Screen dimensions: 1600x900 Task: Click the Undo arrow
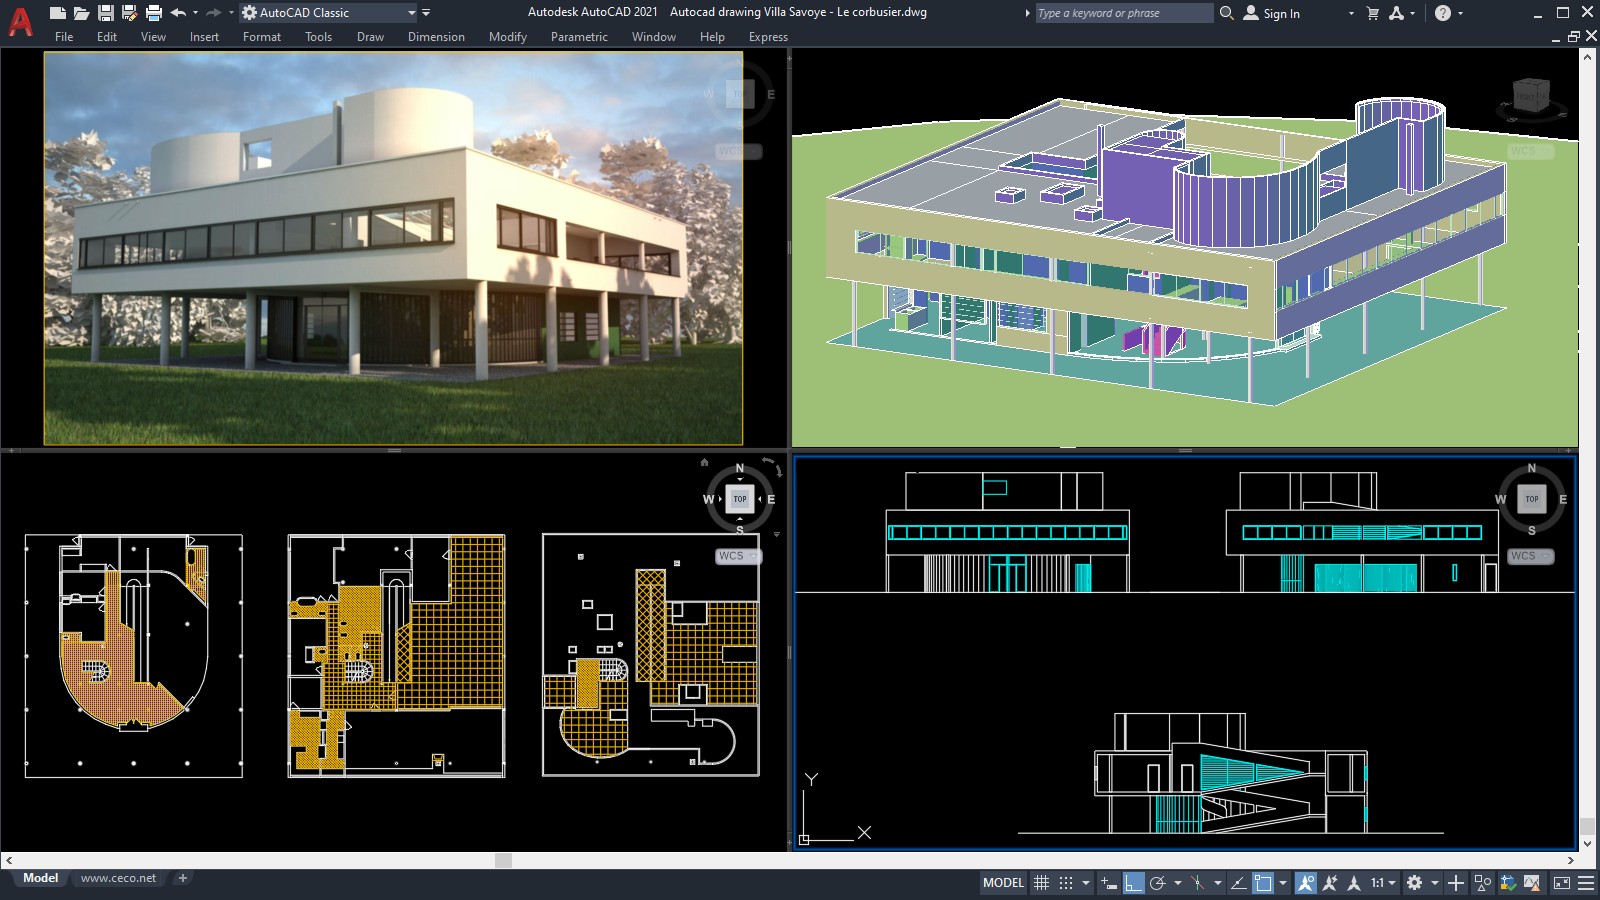pos(179,13)
